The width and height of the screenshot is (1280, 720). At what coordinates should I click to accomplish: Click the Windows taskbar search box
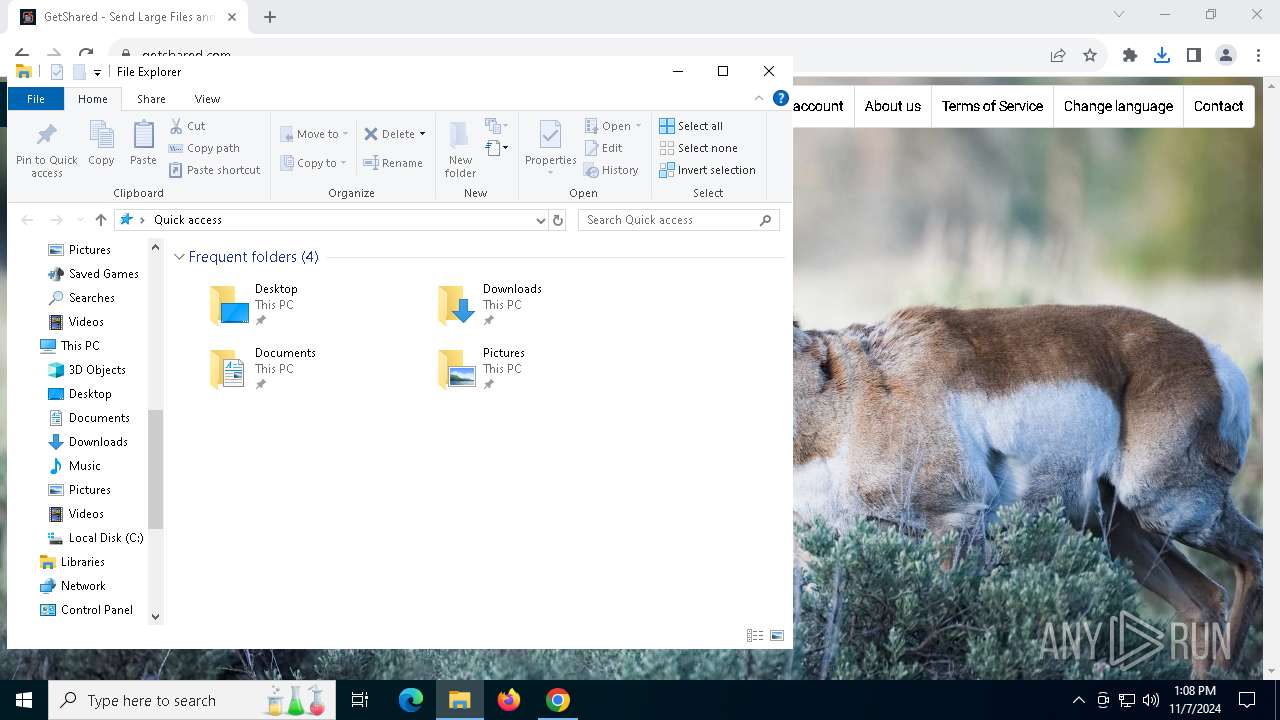pos(194,700)
